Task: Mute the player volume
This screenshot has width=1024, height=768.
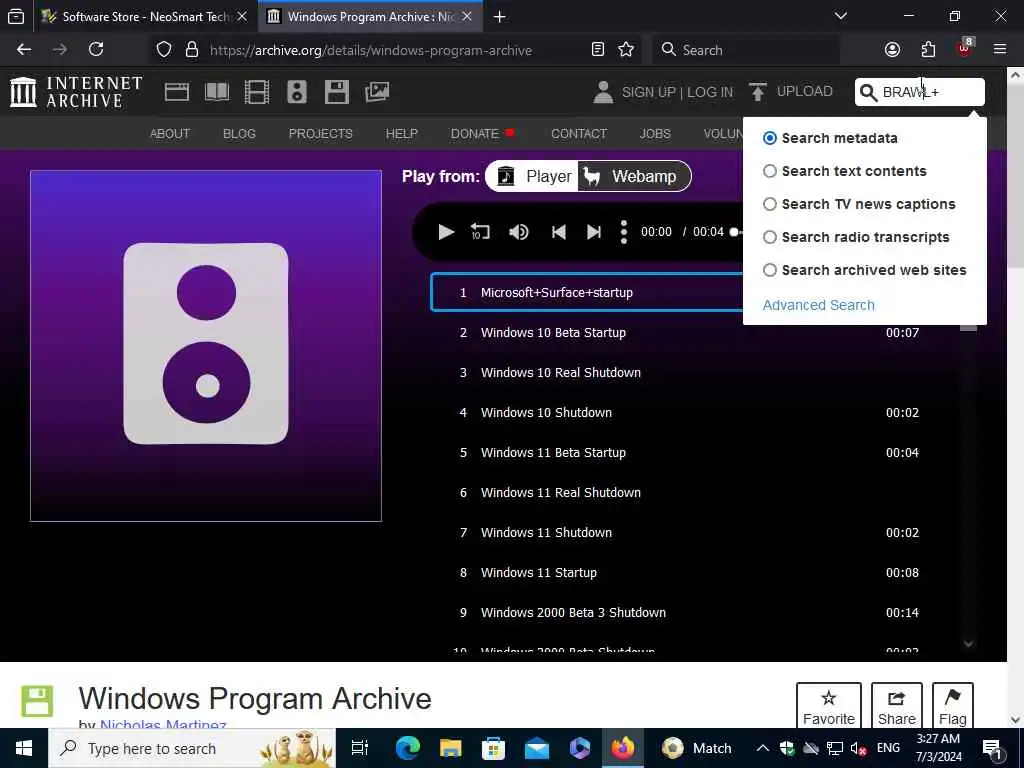Action: 519,232
